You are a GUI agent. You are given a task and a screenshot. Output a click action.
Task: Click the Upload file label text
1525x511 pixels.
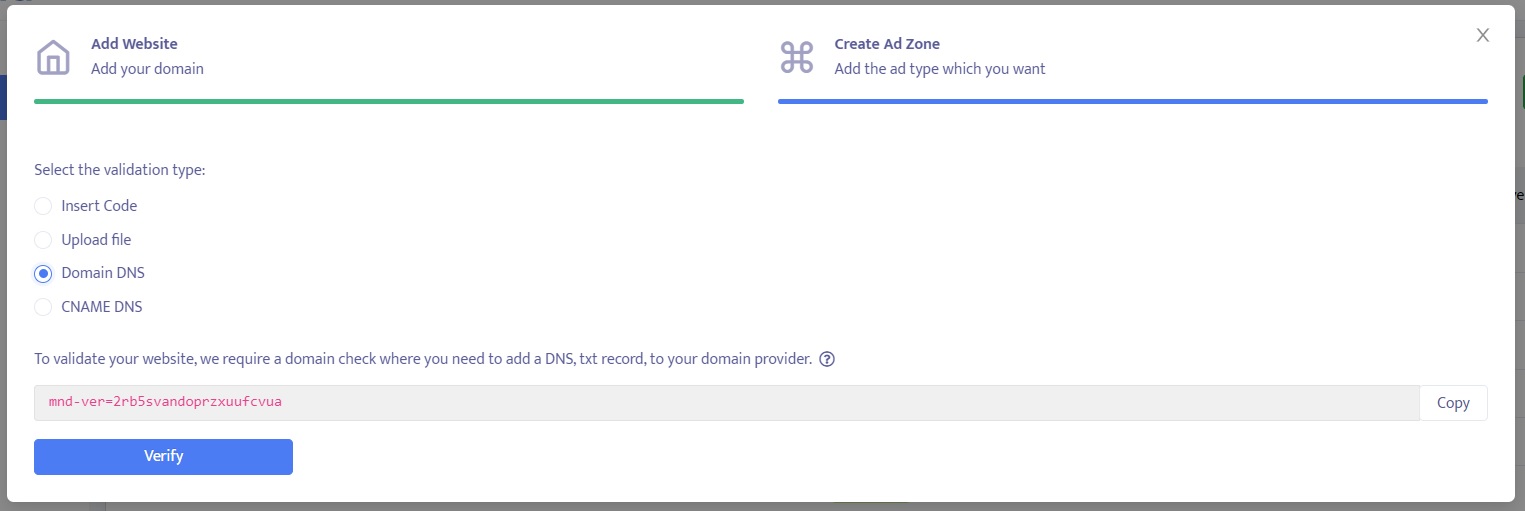pos(96,240)
